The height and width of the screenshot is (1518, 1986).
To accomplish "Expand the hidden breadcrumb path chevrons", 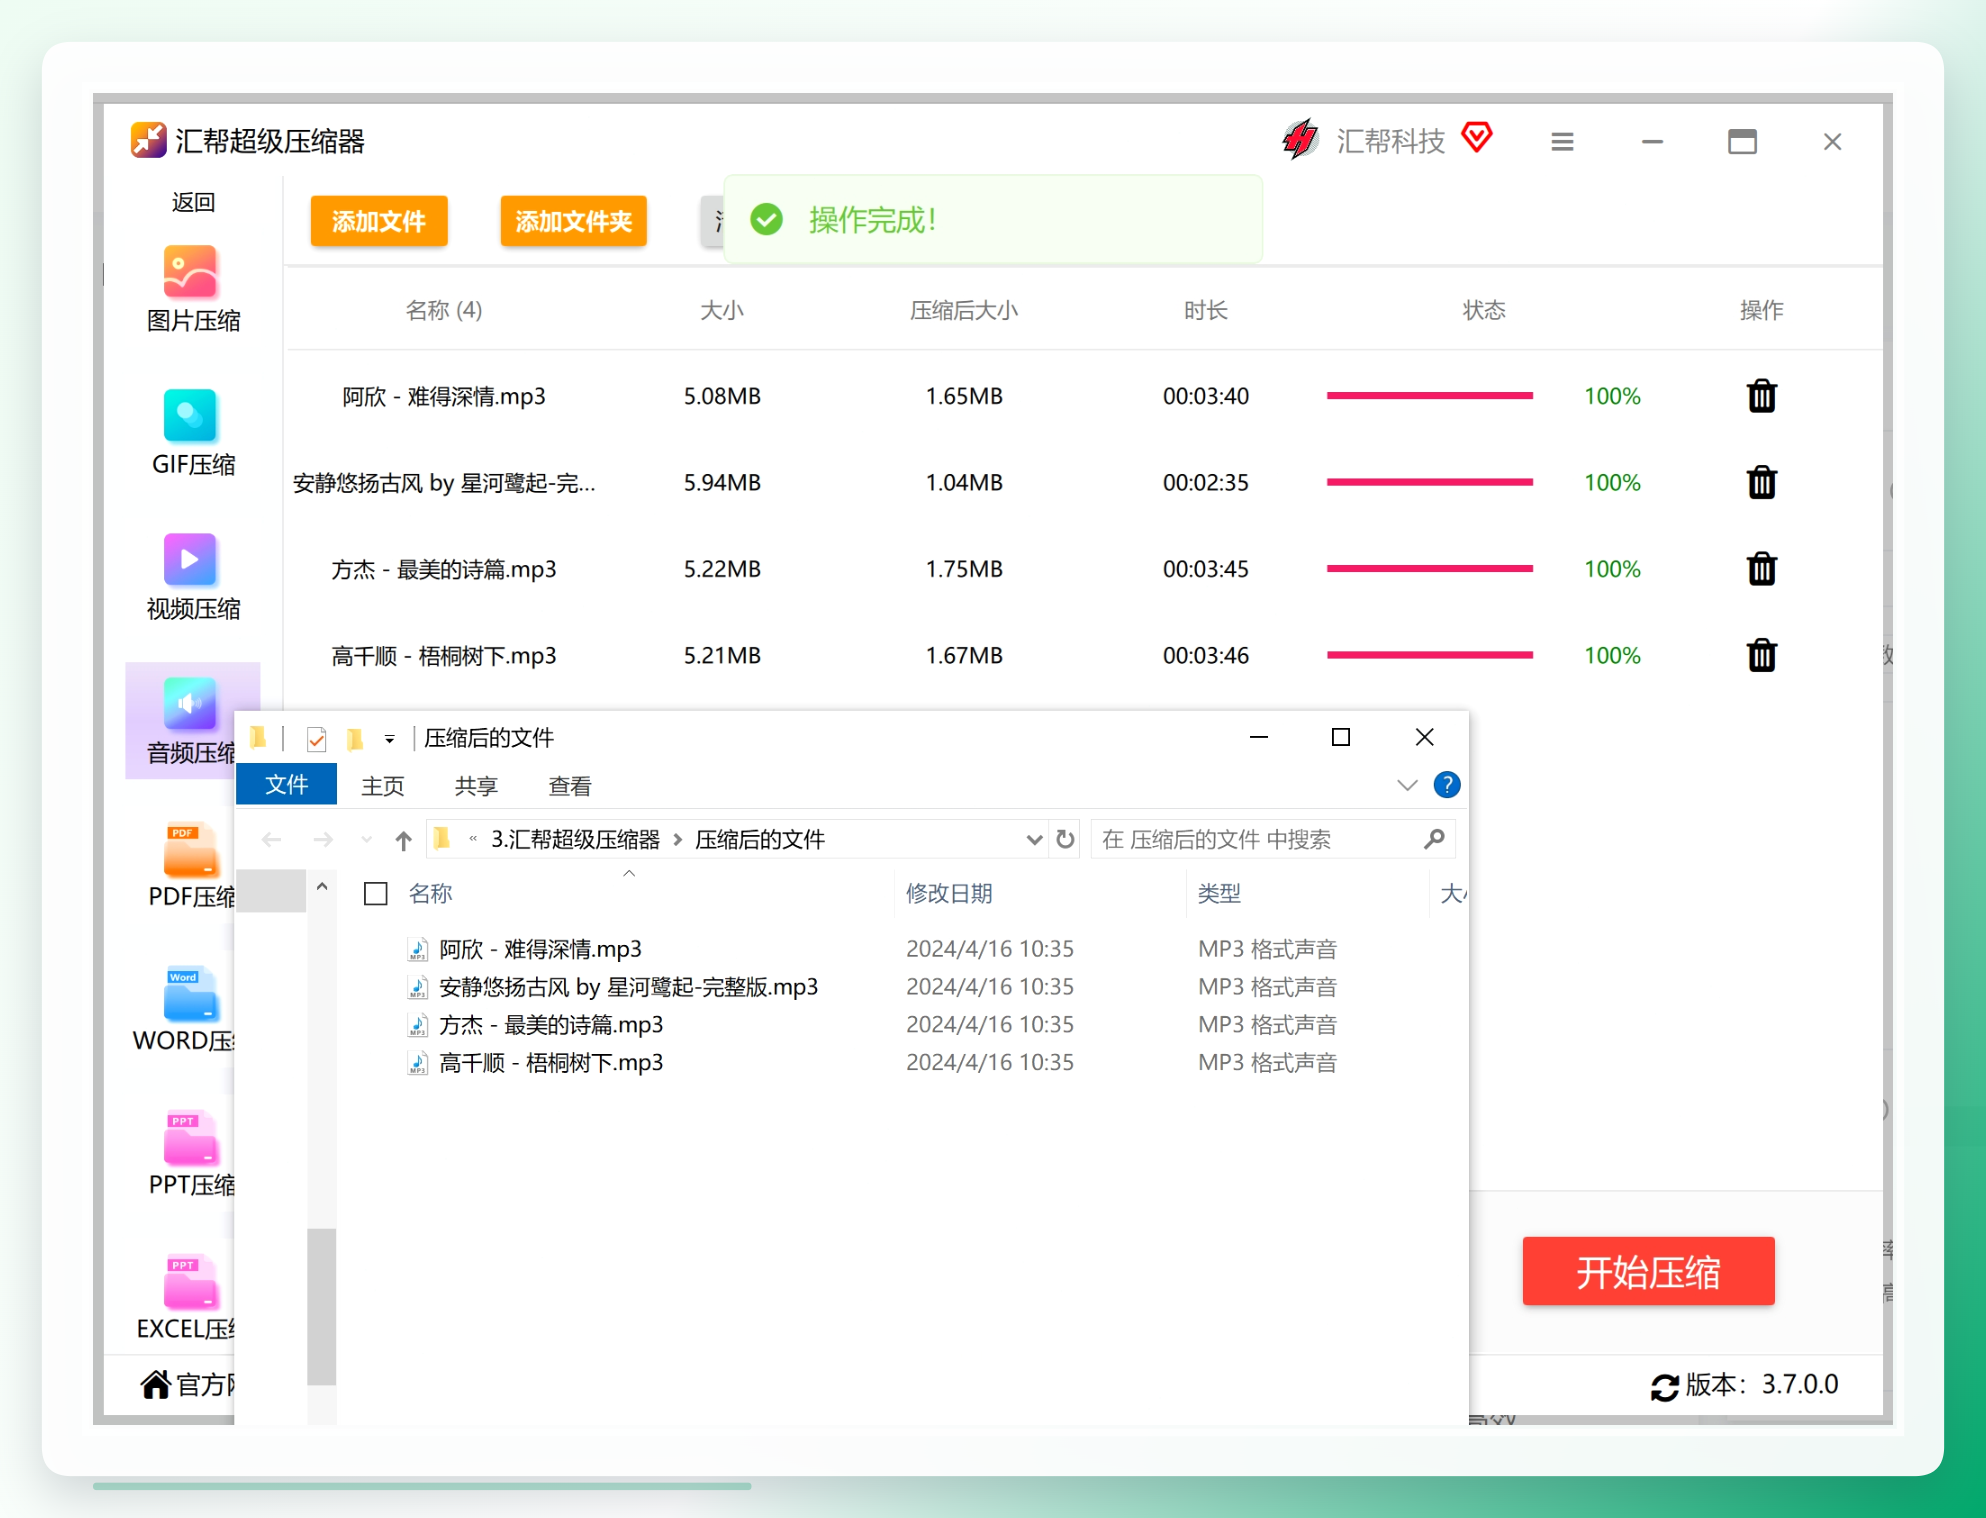I will pos(472,839).
